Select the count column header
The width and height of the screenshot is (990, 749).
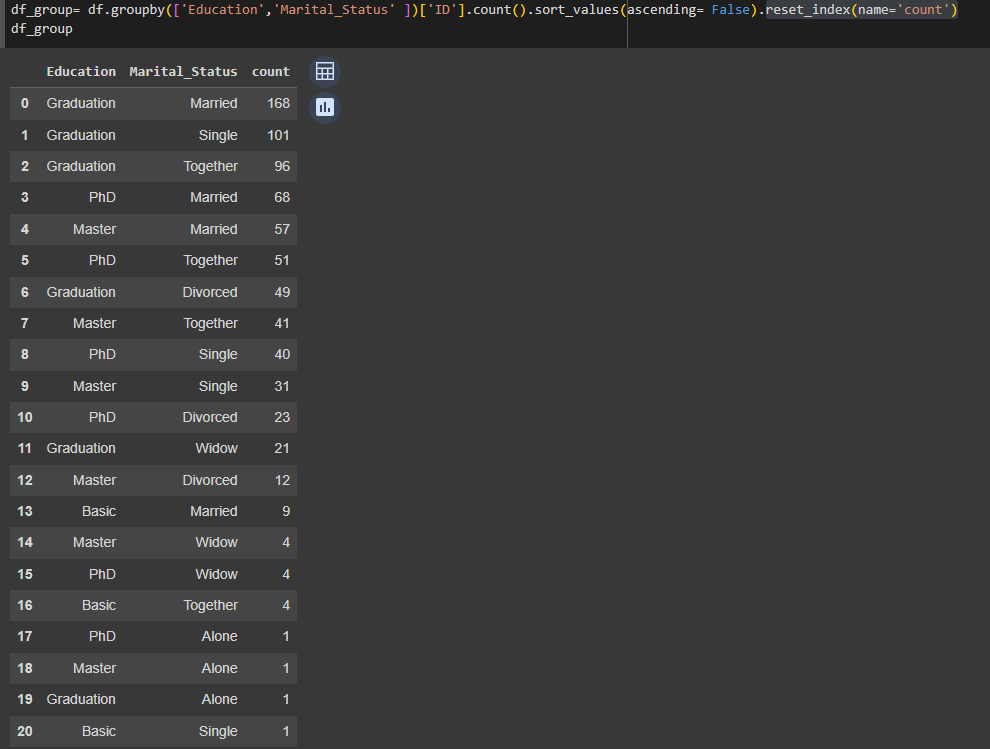[271, 71]
